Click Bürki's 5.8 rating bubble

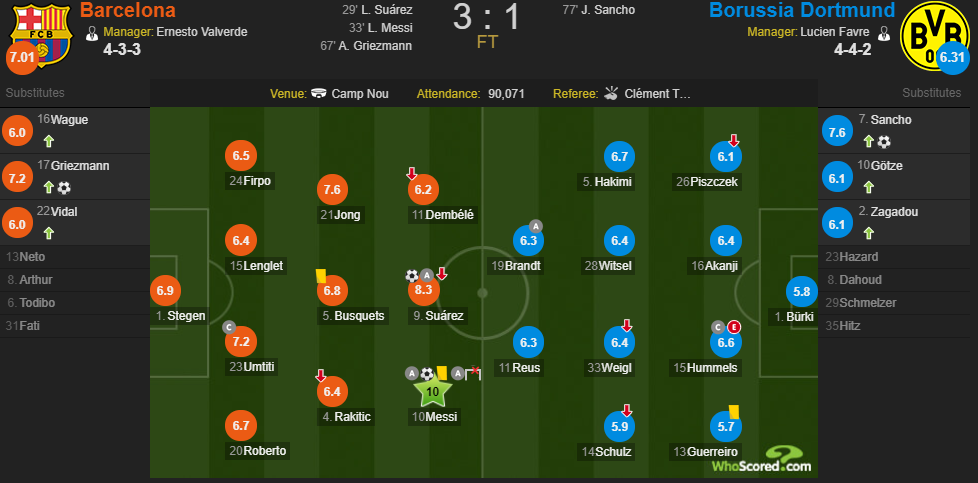click(801, 291)
